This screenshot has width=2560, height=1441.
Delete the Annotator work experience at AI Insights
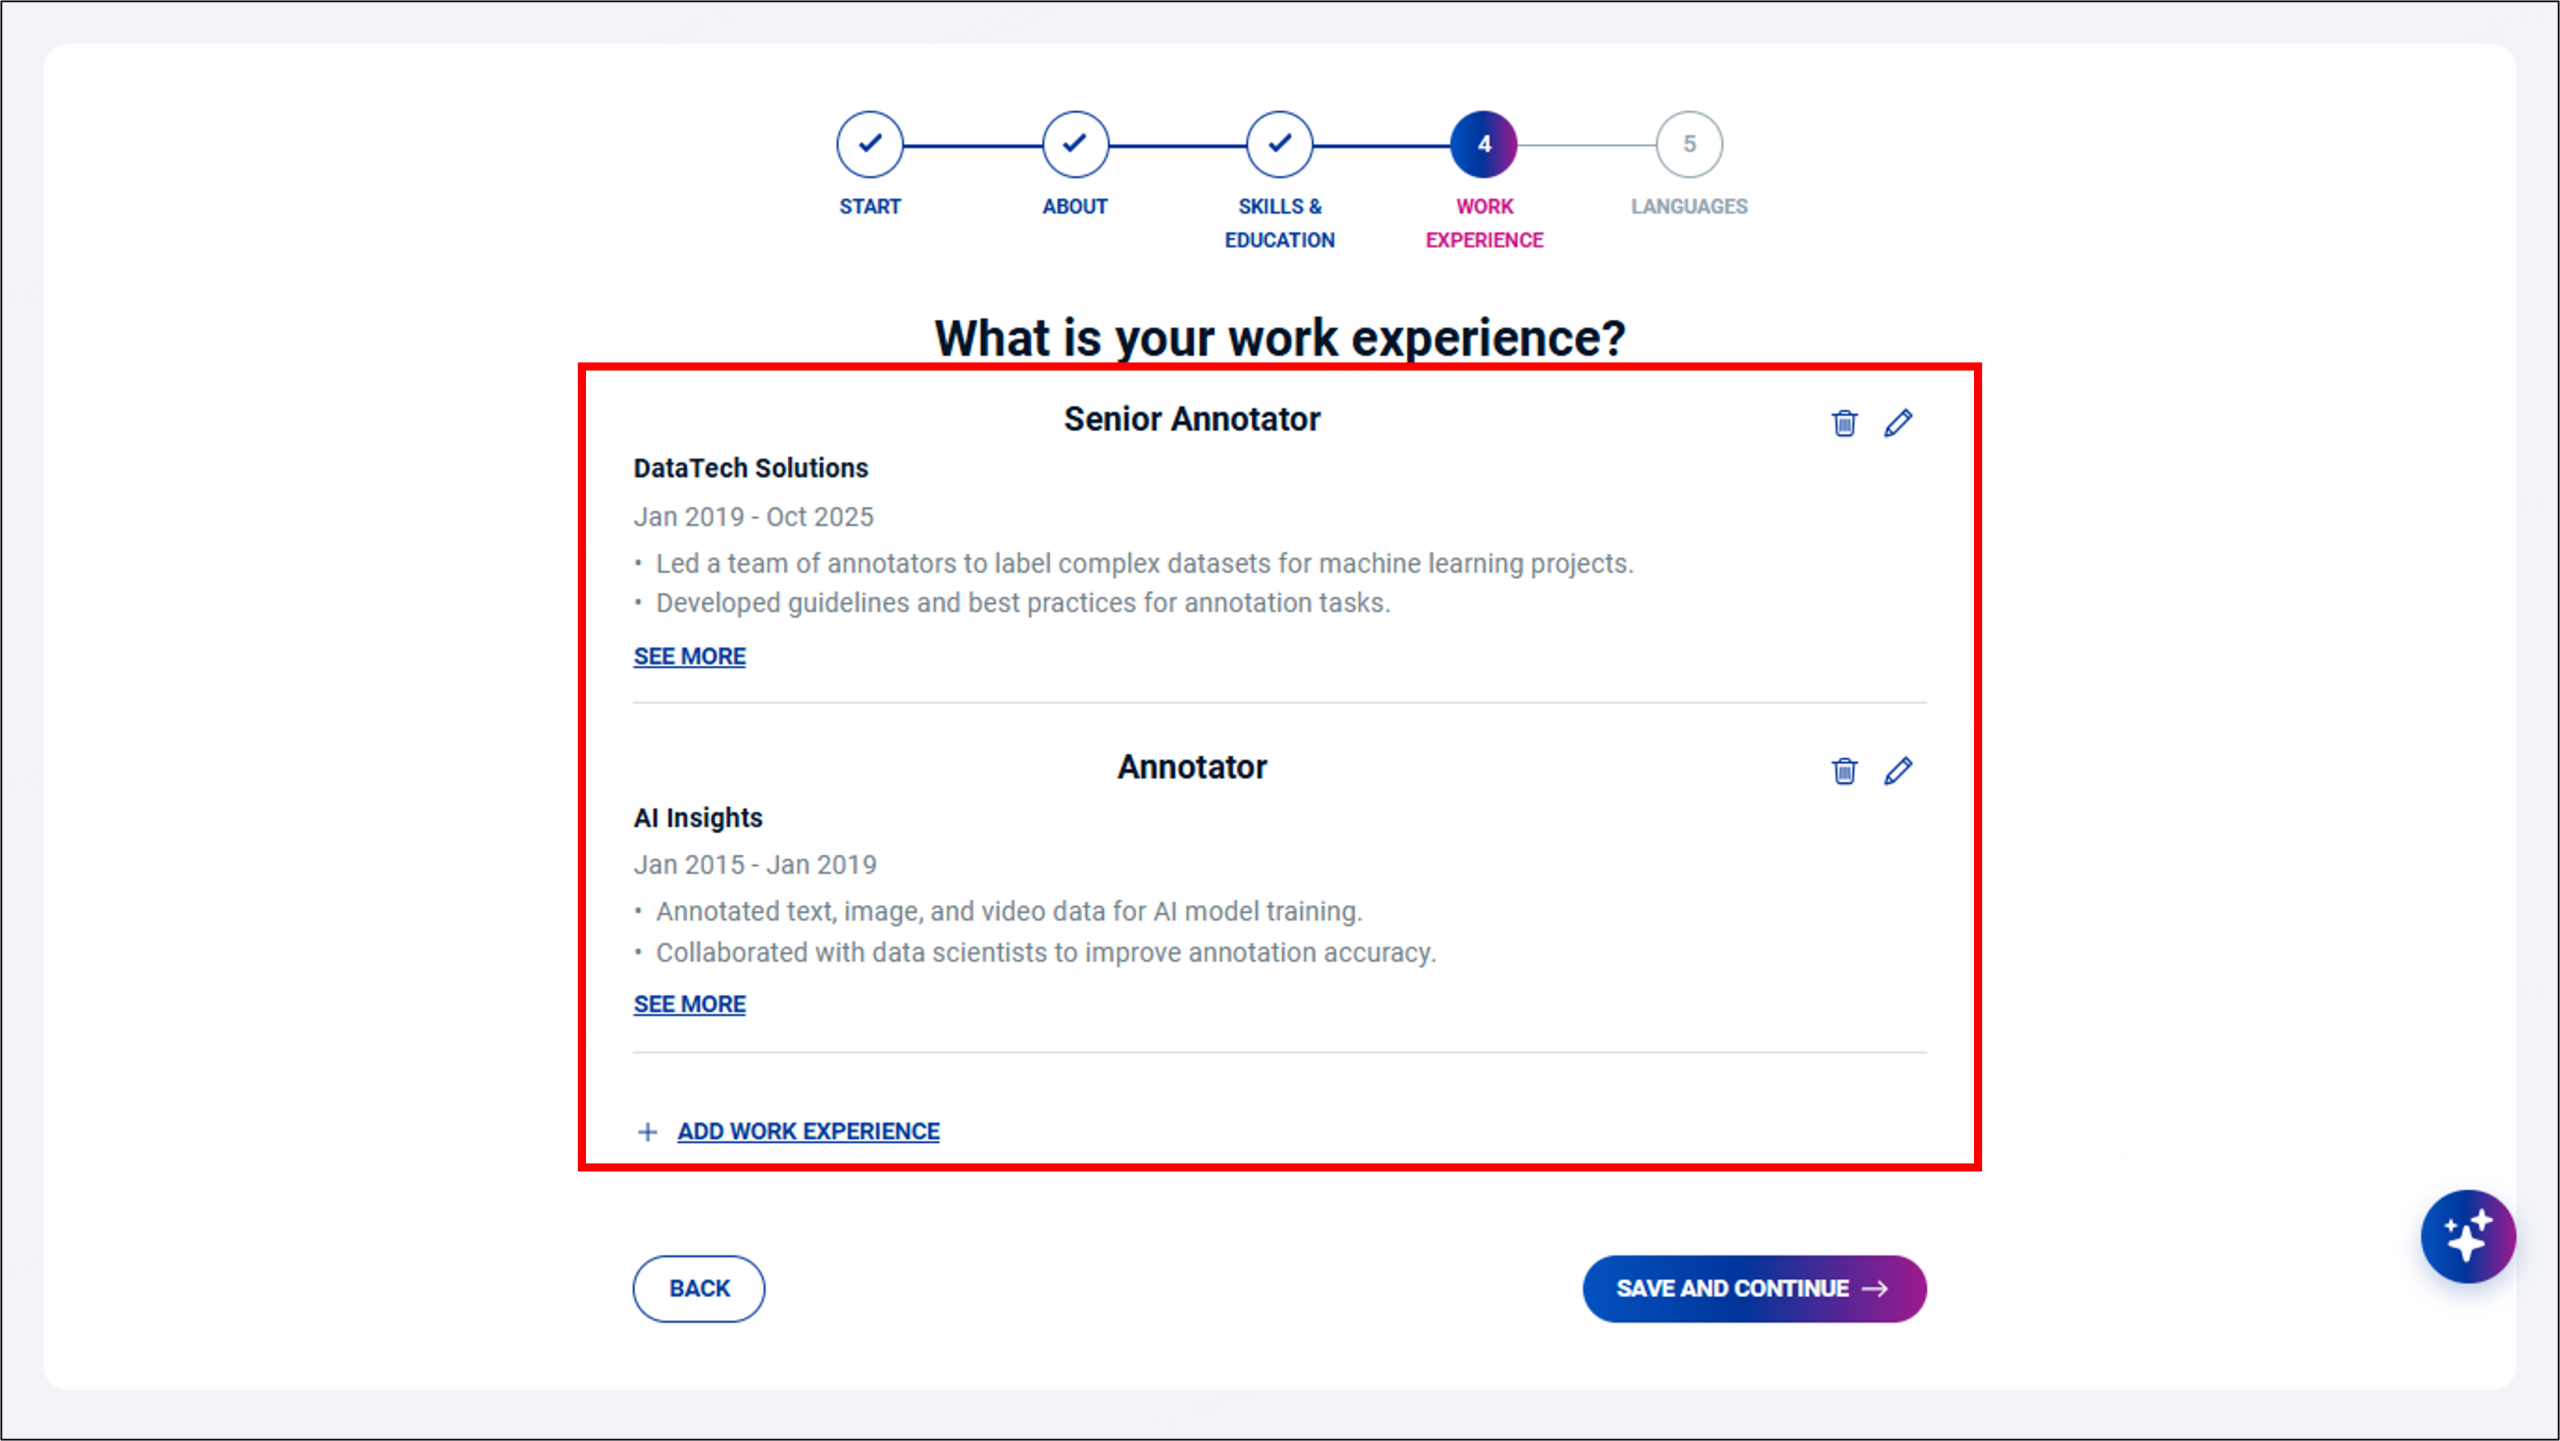tap(1844, 771)
